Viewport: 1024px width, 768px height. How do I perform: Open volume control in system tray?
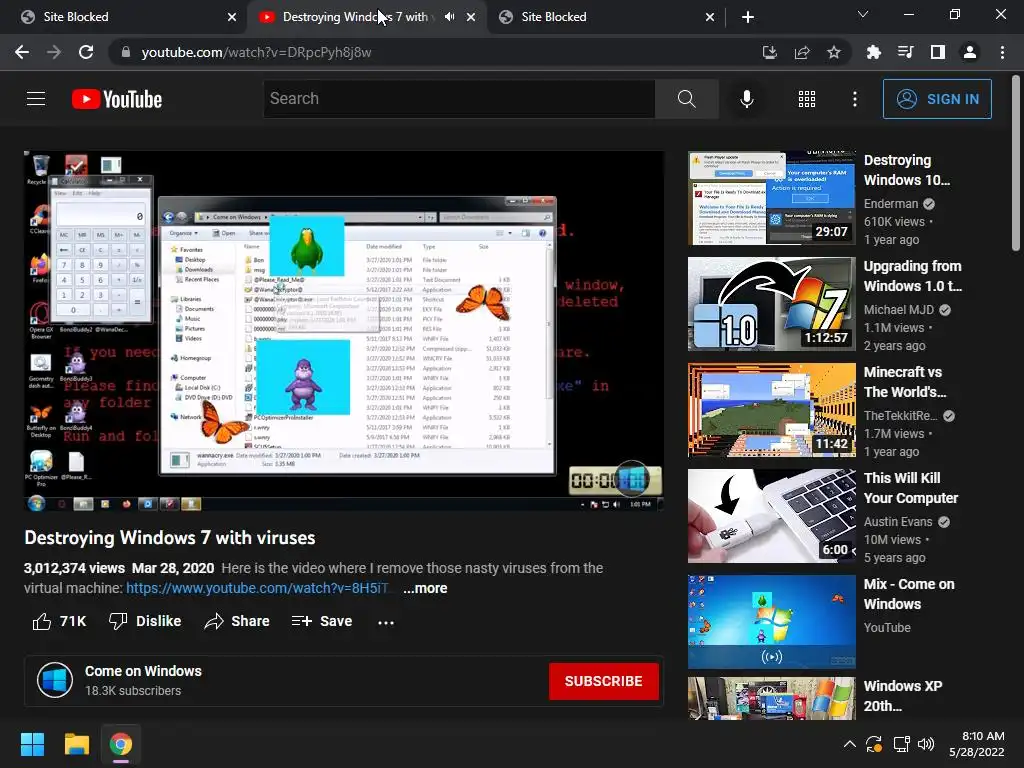[926, 744]
